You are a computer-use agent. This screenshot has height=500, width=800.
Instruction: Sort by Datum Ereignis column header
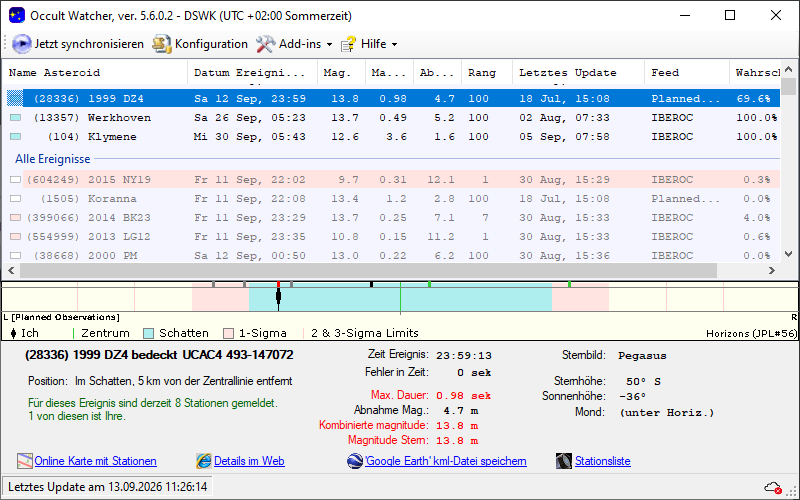pyautogui.click(x=253, y=72)
